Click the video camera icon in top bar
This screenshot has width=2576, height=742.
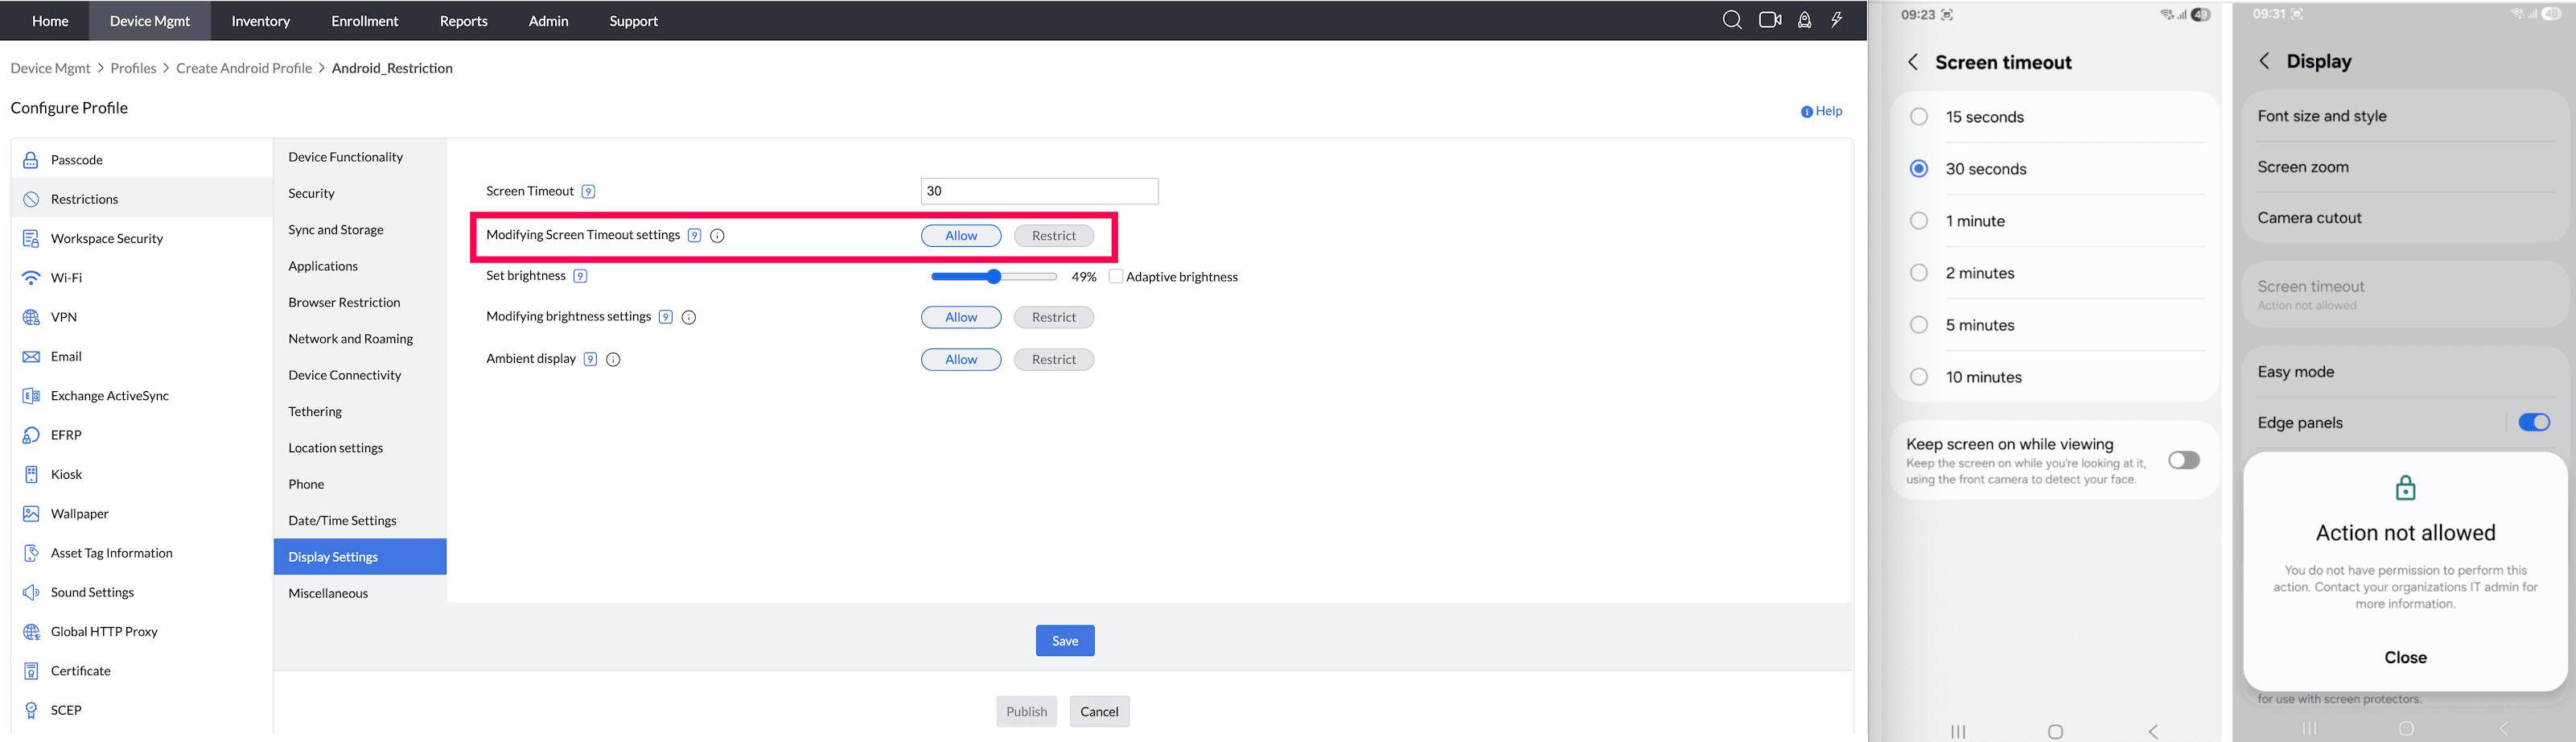click(1768, 20)
